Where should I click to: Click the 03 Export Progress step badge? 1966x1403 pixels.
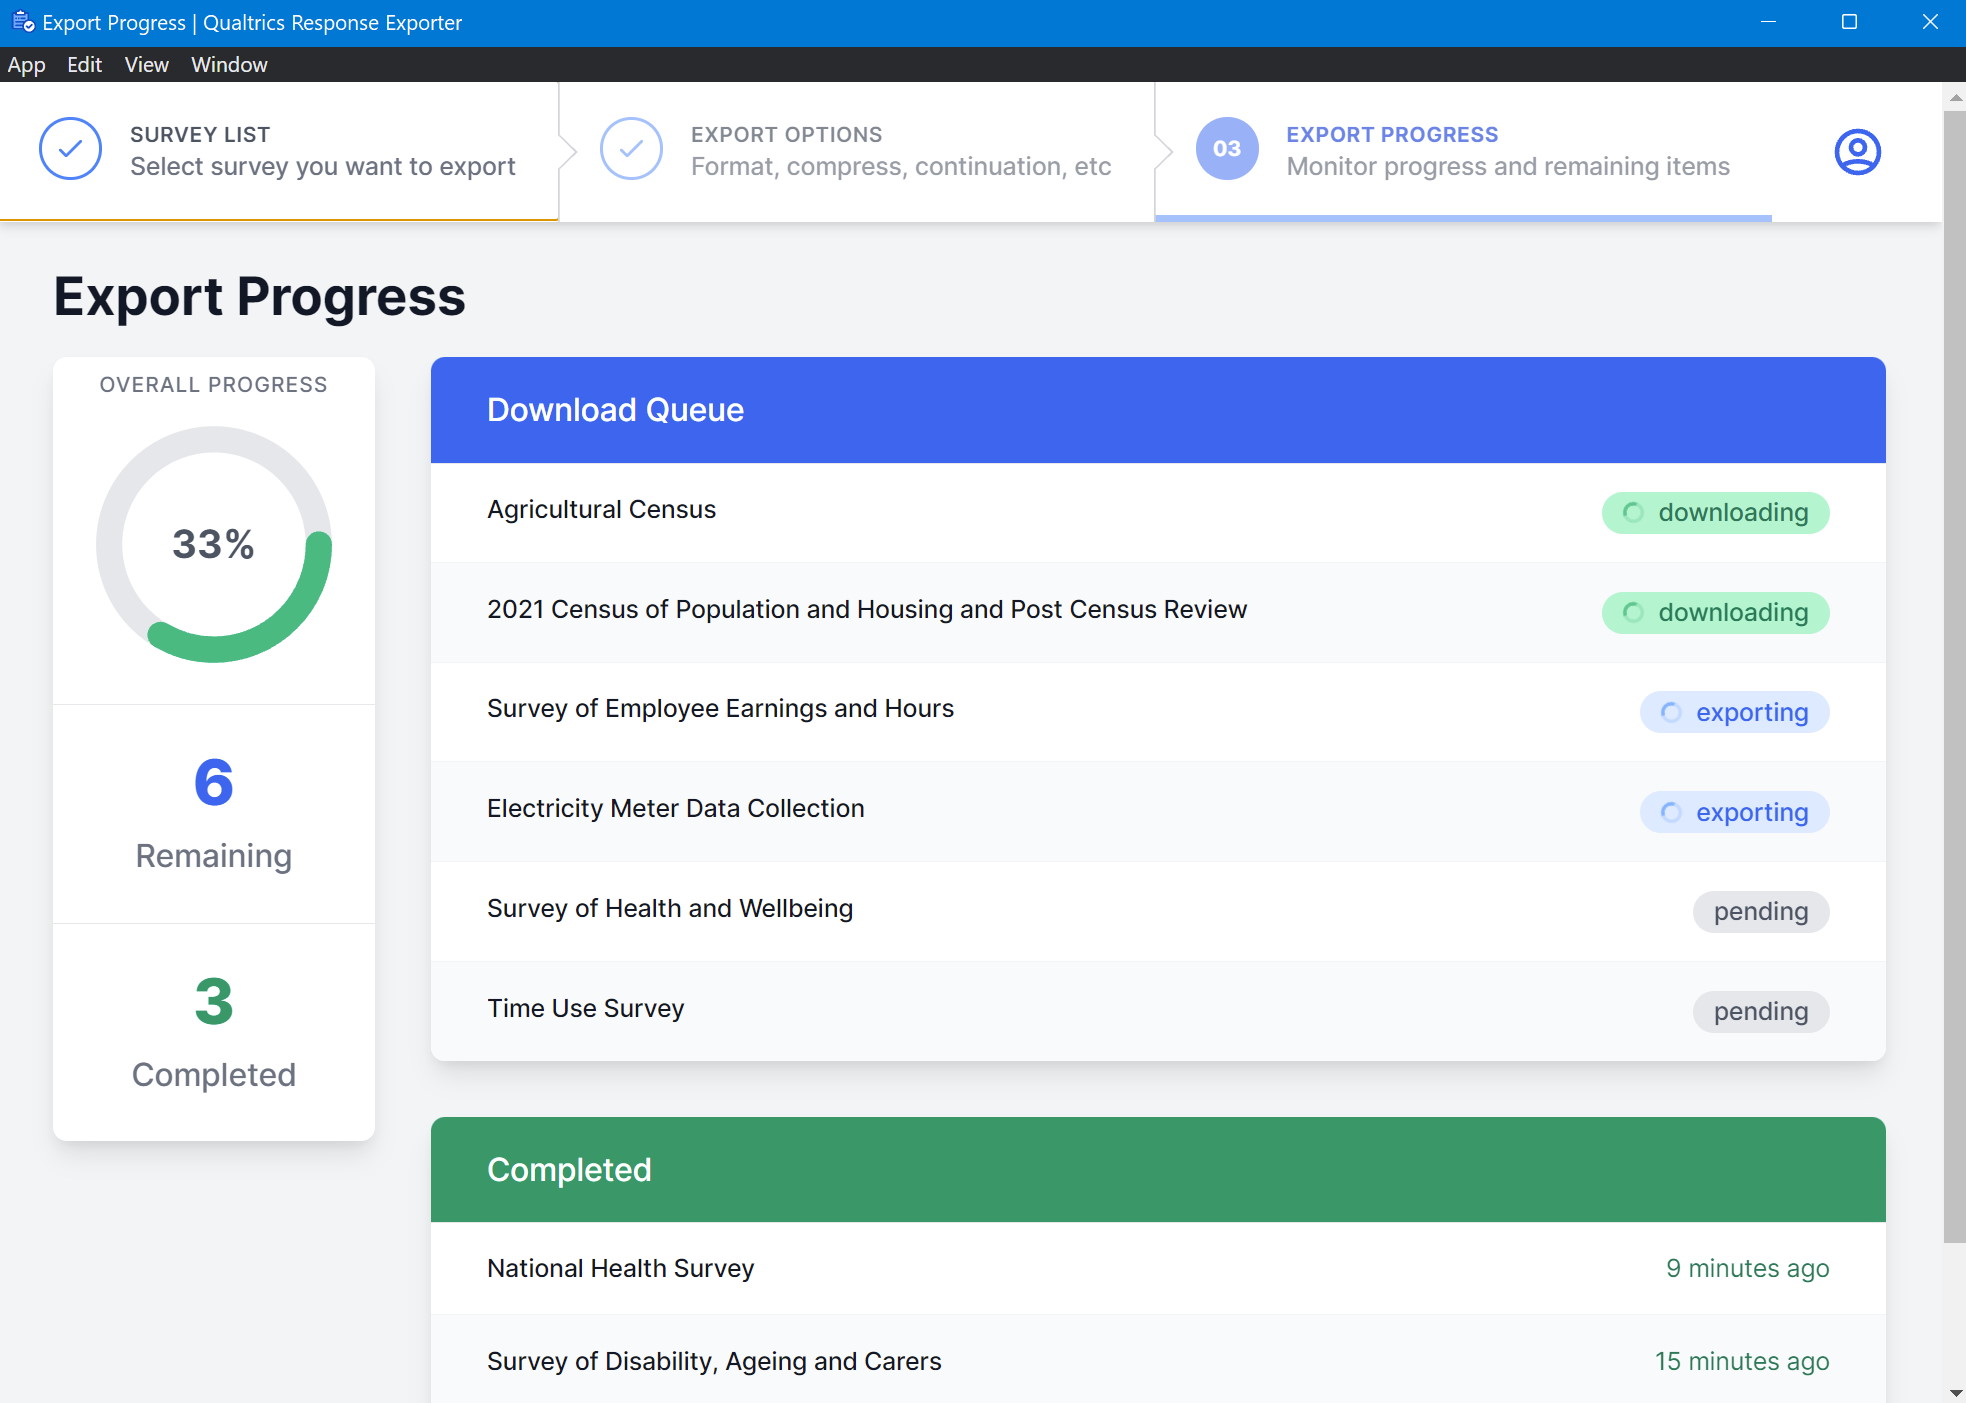tap(1227, 149)
